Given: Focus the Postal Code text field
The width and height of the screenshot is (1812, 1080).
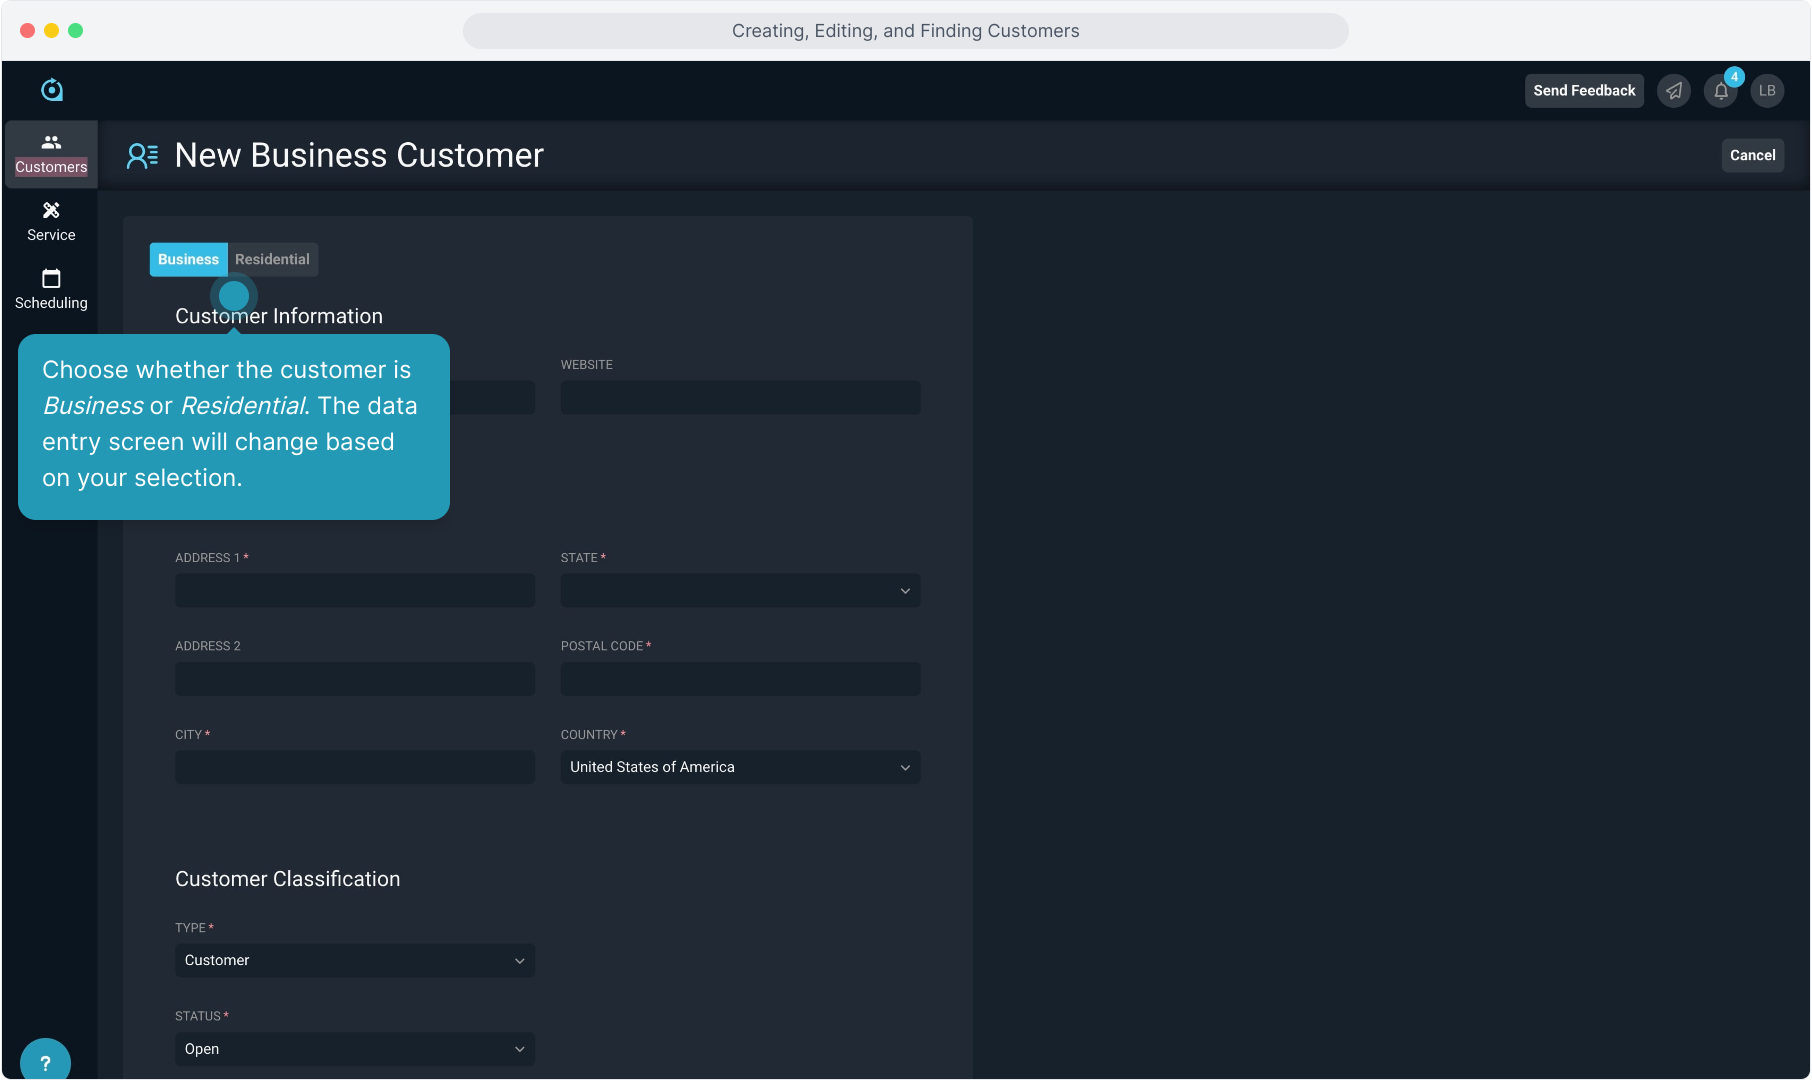Looking at the screenshot, I should tap(740, 679).
